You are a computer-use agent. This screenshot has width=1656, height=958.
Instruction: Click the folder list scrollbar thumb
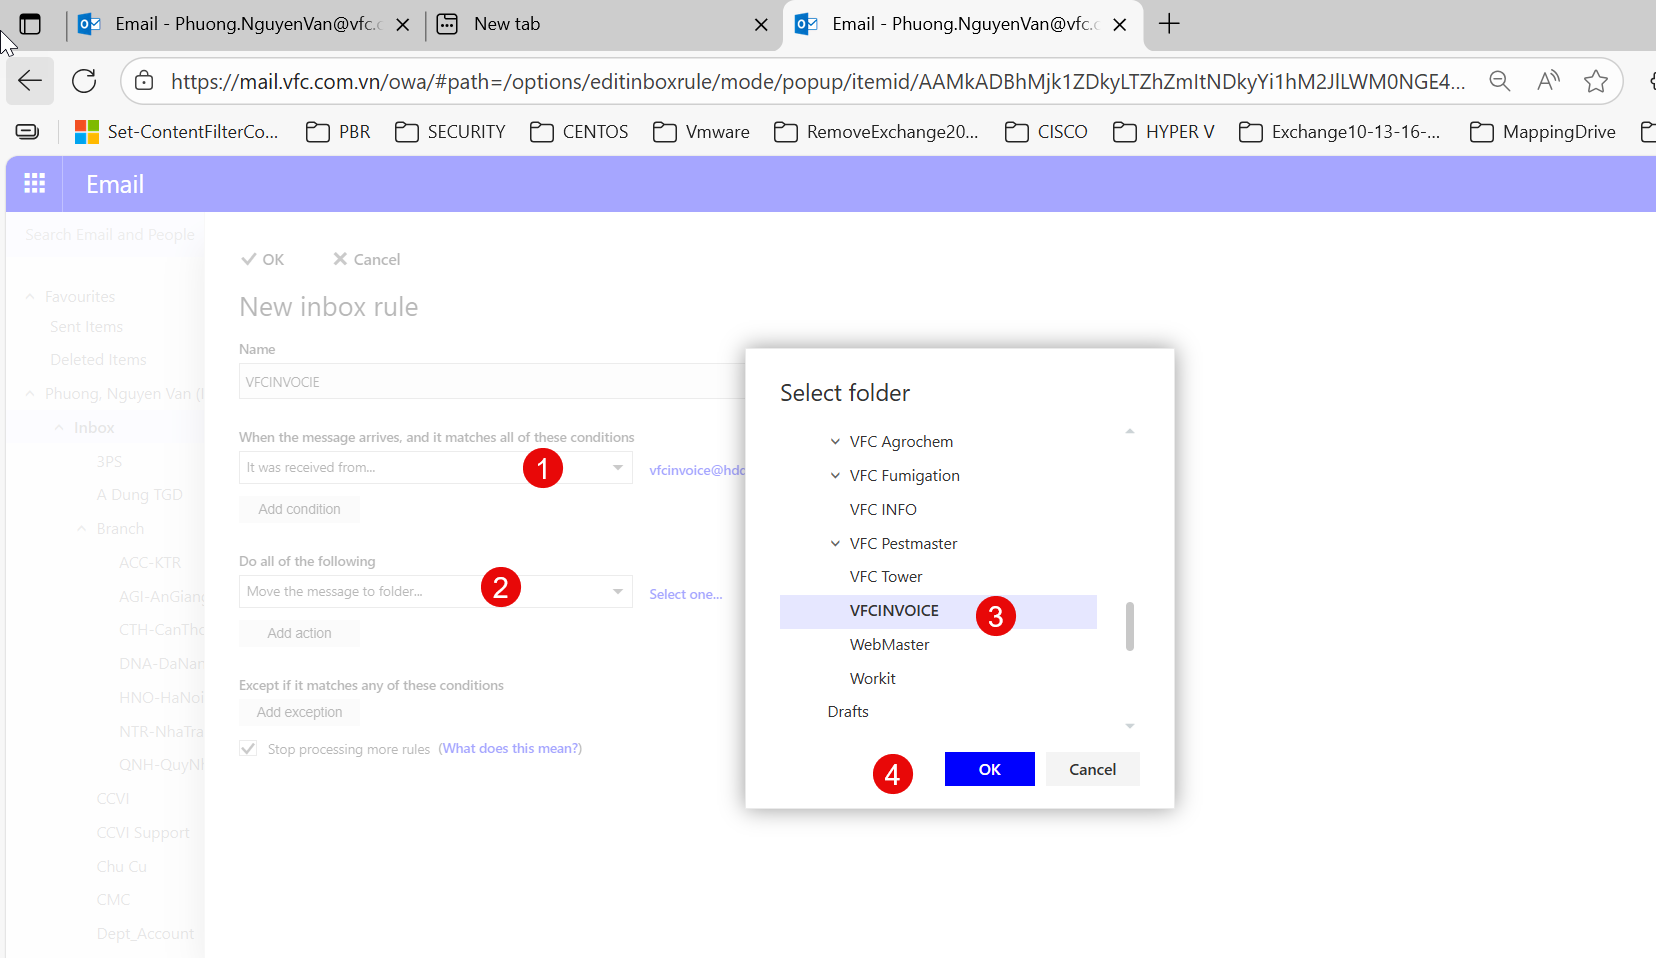tap(1130, 626)
